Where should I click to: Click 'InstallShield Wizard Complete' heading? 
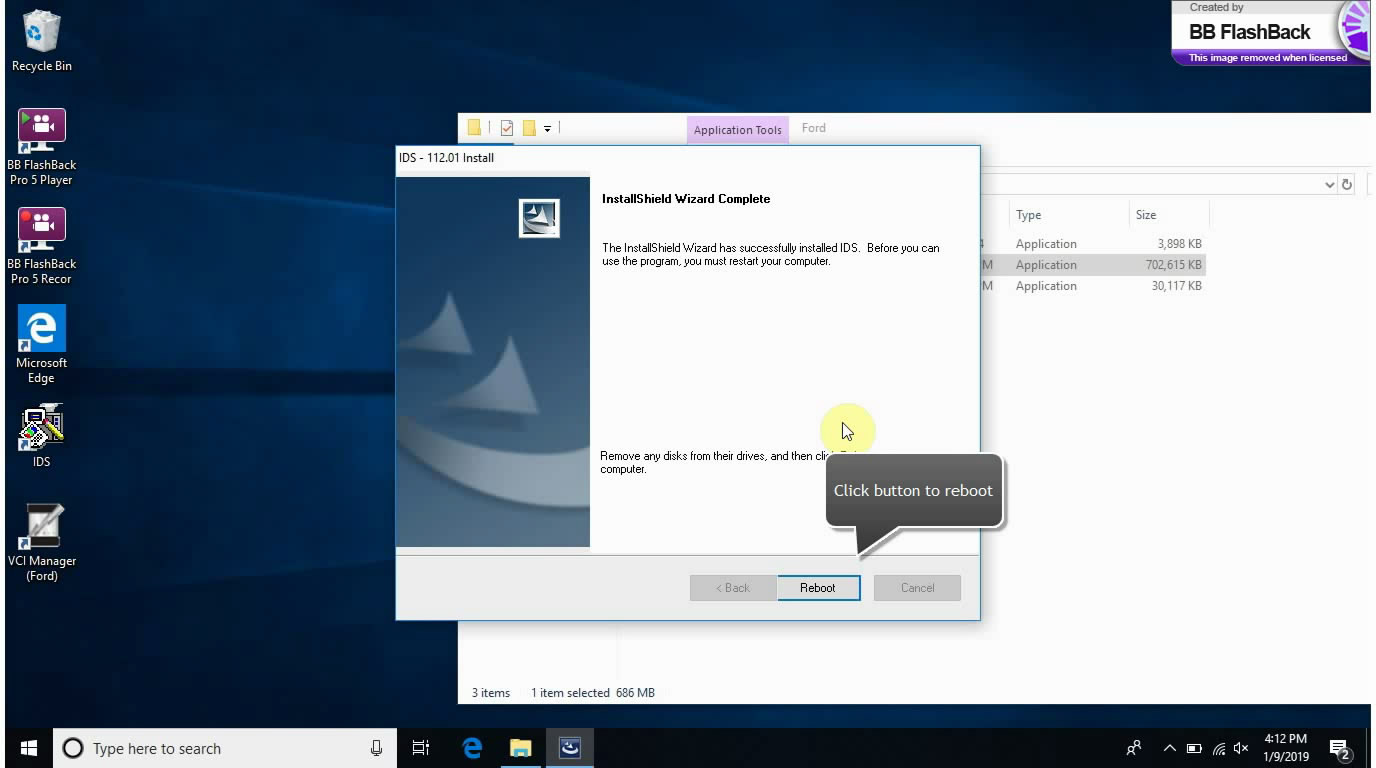click(686, 199)
